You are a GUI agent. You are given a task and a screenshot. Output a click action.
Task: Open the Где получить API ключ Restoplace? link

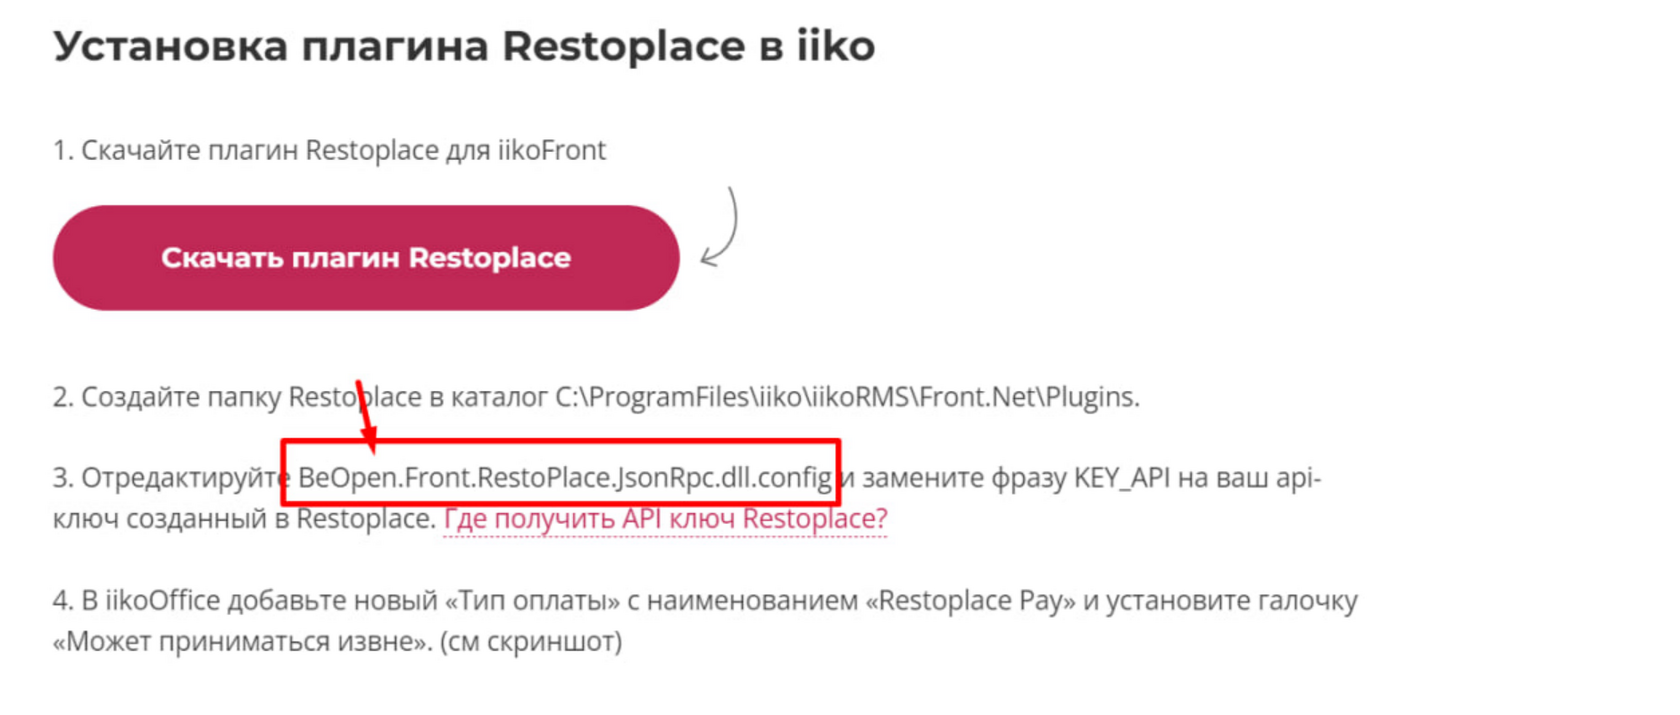665,518
